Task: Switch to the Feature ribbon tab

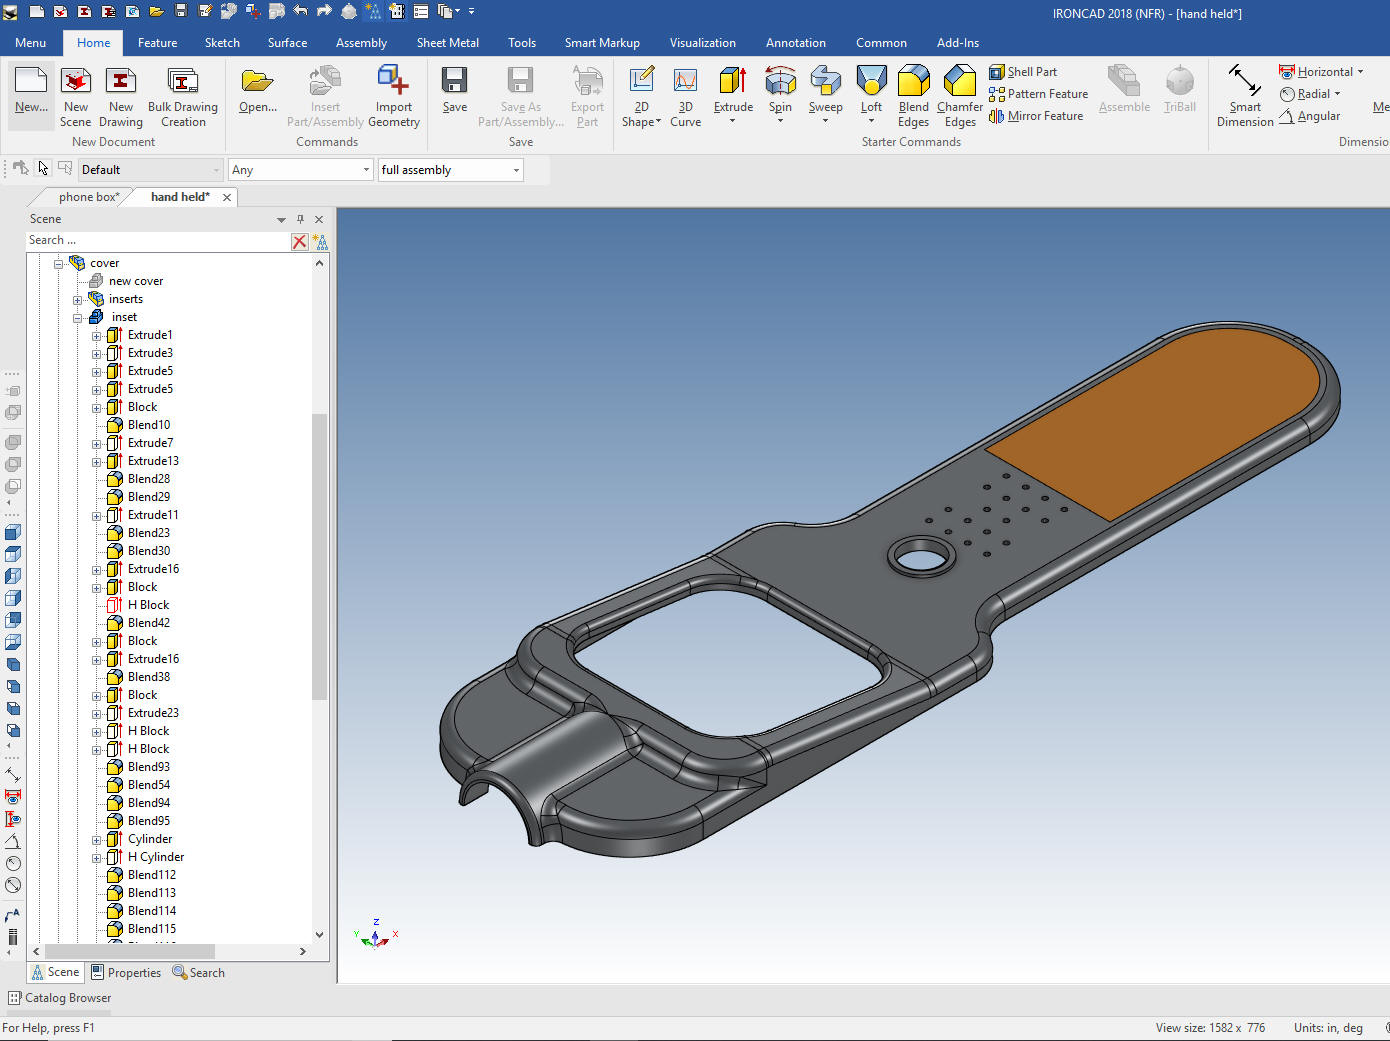Action: [157, 43]
